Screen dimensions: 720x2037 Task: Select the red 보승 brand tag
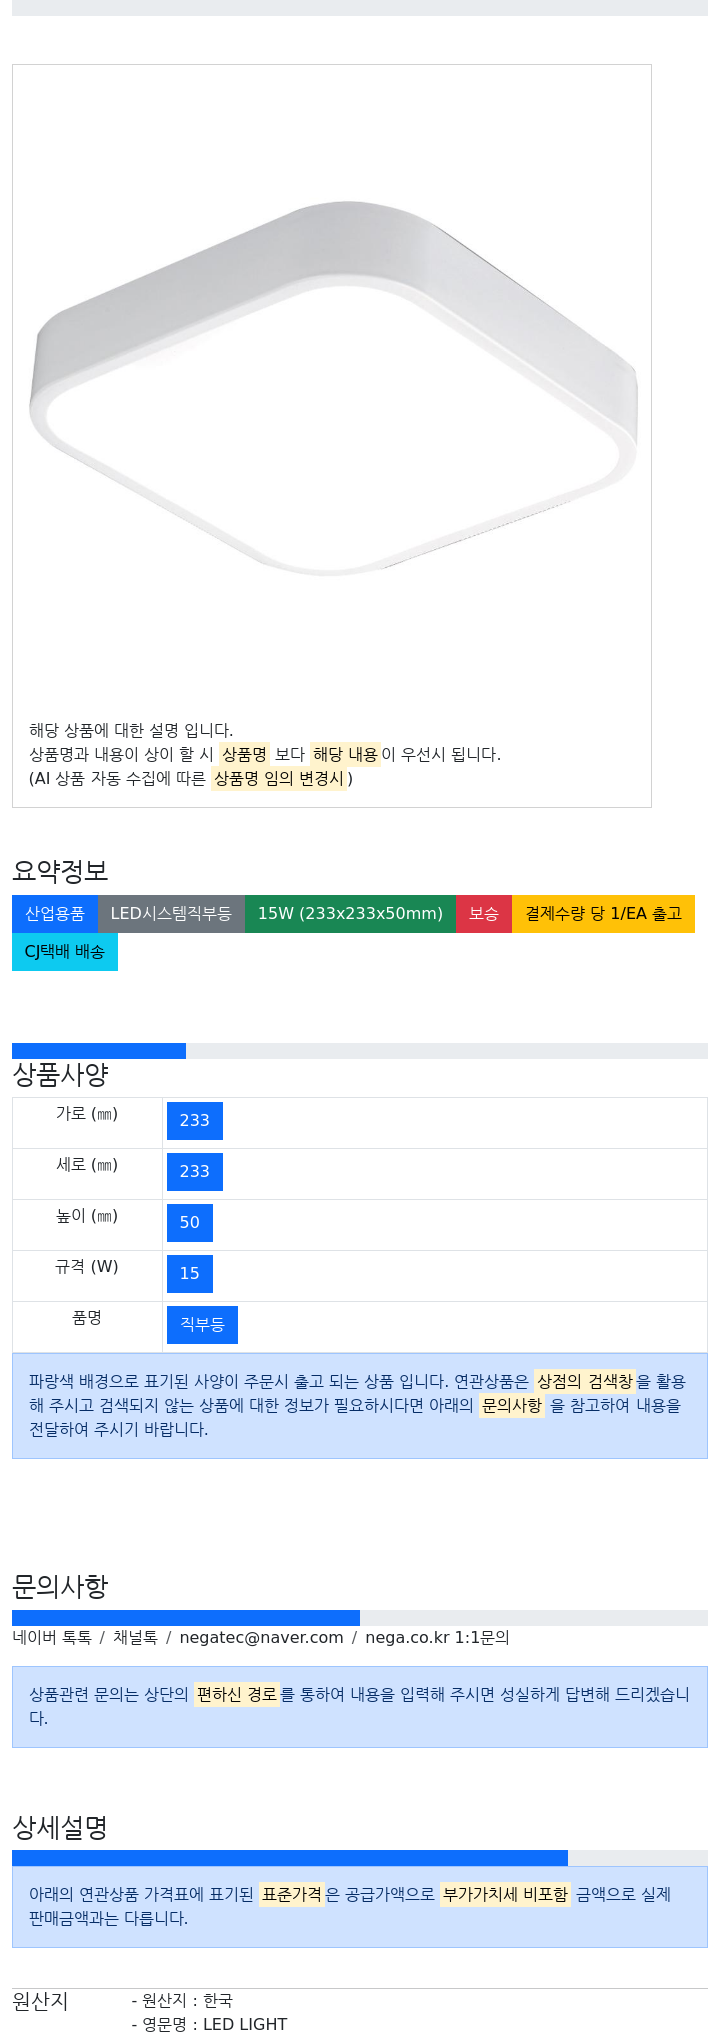click(x=484, y=914)
